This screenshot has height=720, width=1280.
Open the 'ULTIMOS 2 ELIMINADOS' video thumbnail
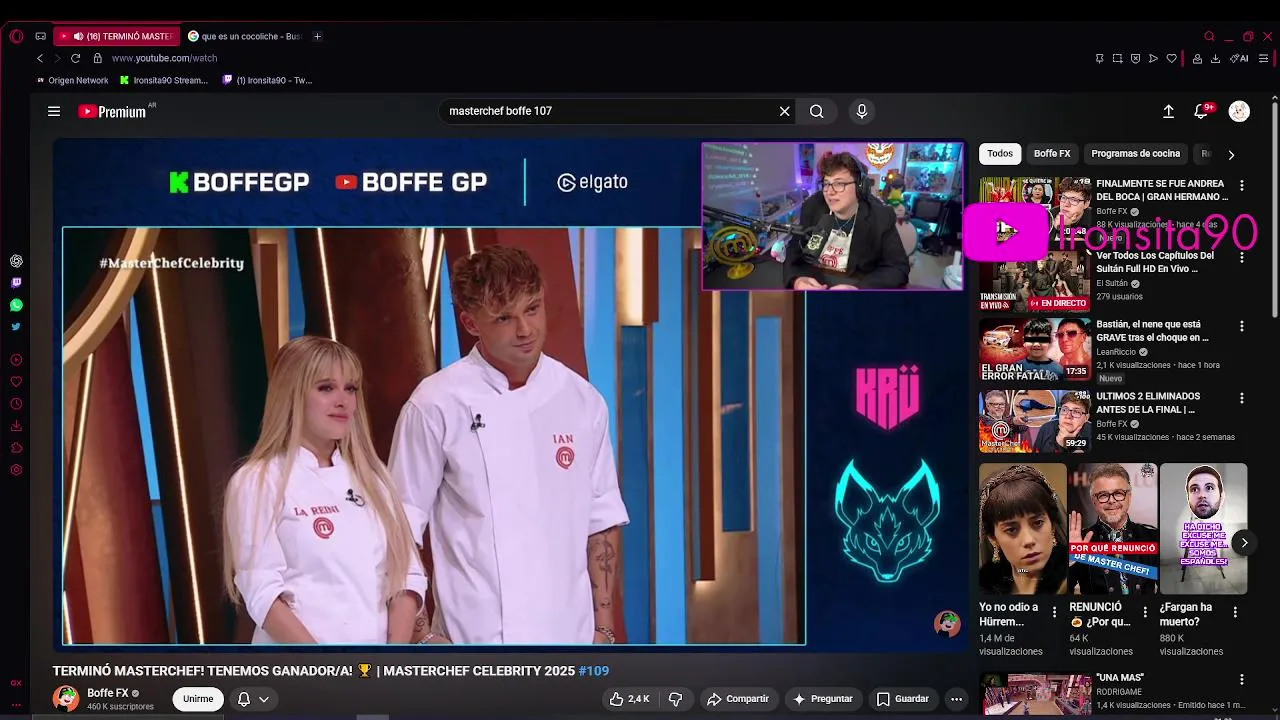1035,422
